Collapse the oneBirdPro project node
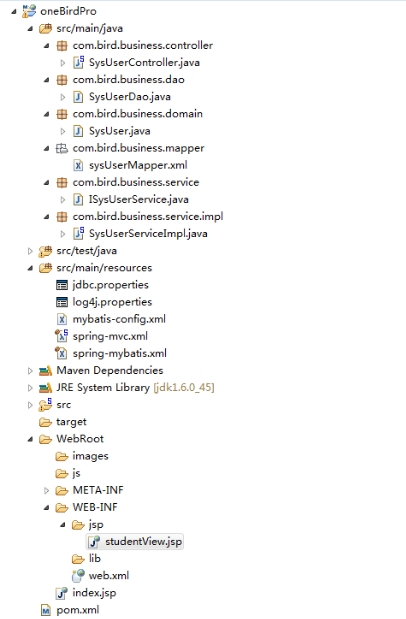 [14, 12]
